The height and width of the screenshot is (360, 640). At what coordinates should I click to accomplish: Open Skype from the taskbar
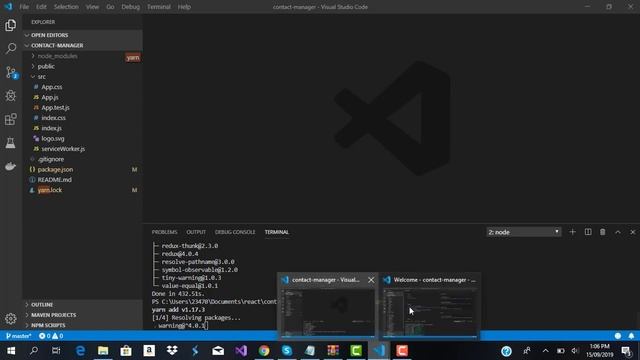[287, 351]
